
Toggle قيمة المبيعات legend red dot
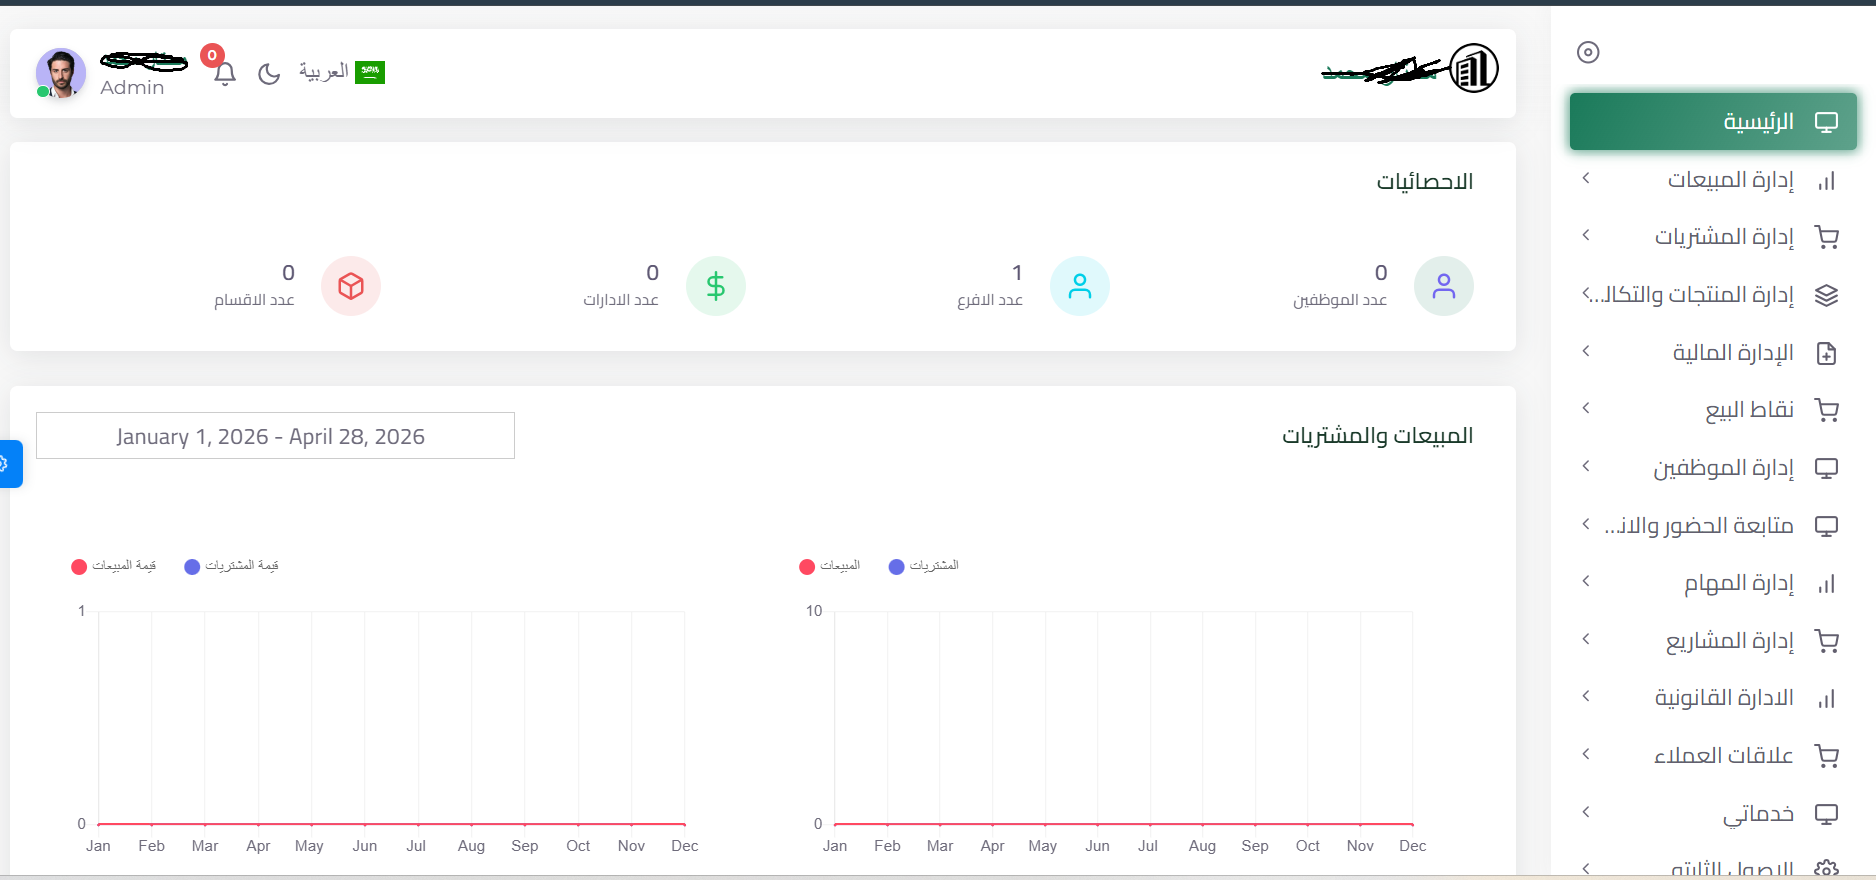pos(79,567)
